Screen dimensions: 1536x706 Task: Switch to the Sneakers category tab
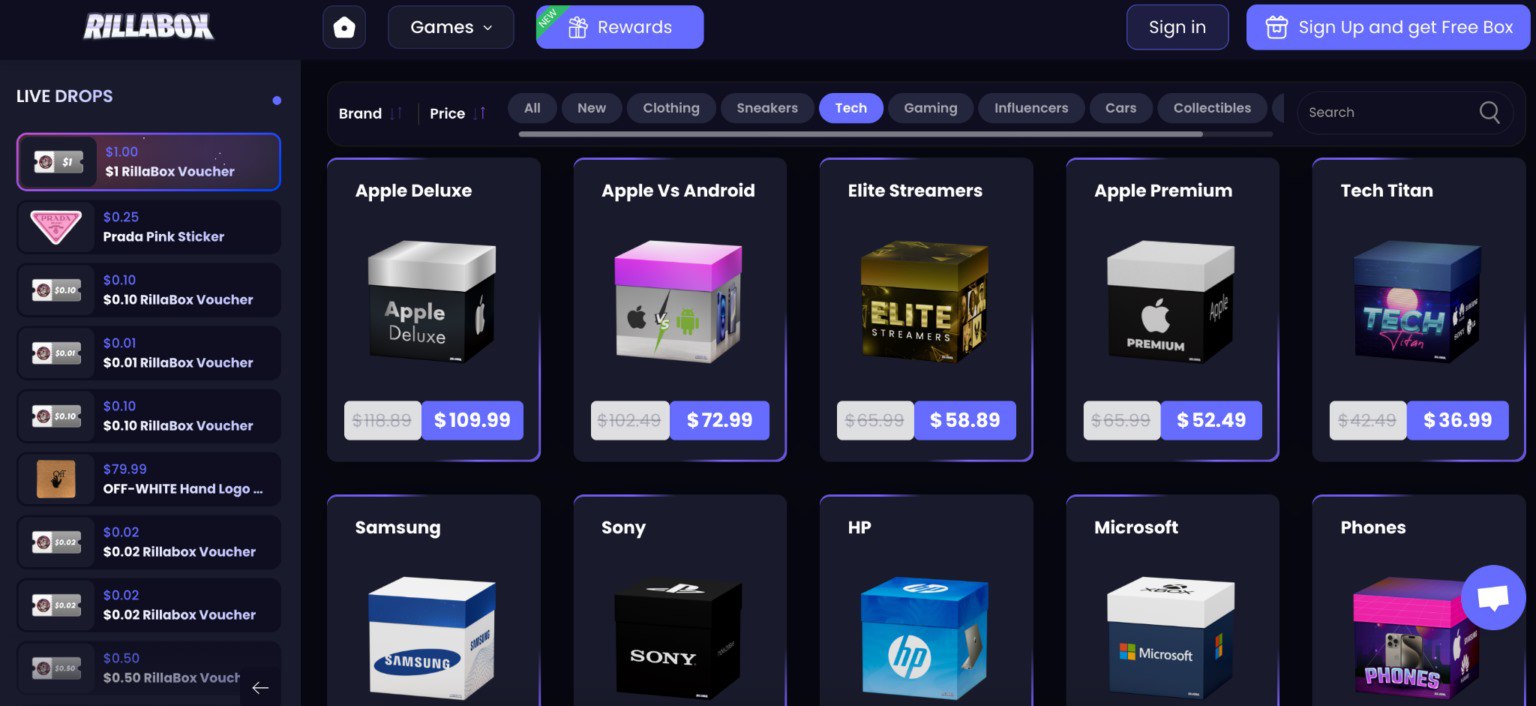pos(767,108)
